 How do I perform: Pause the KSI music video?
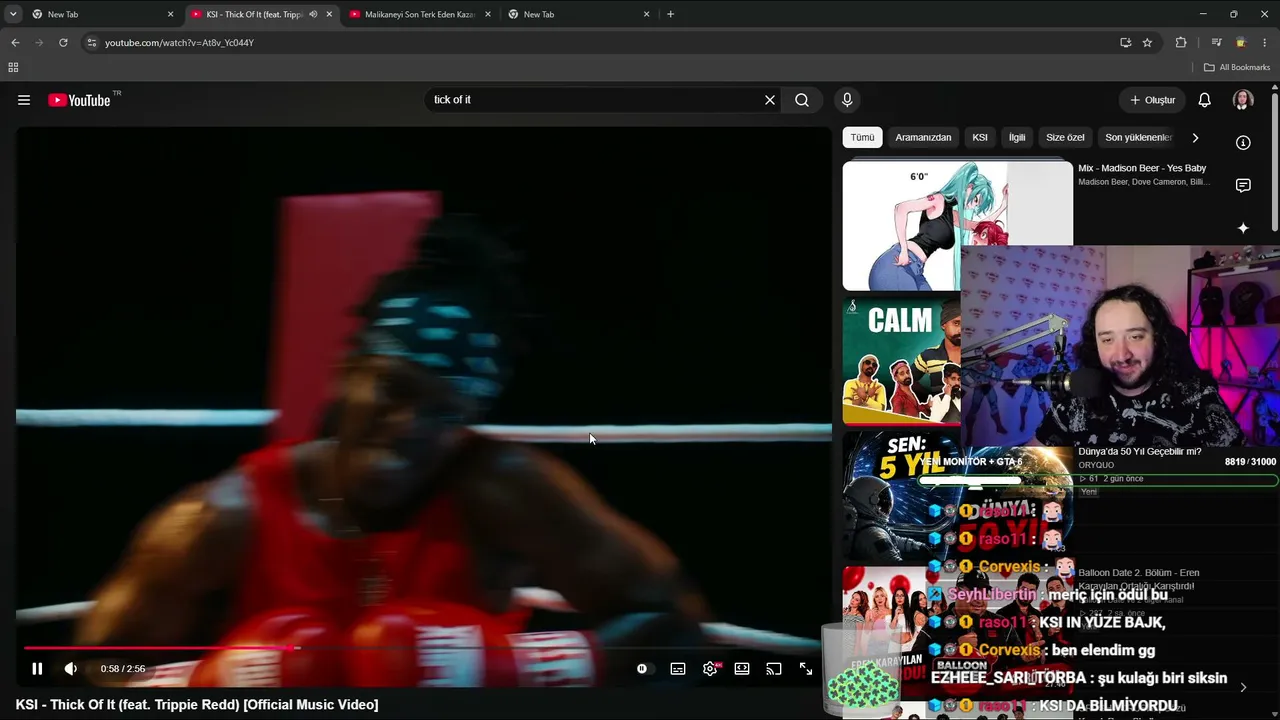click(37, 669)
